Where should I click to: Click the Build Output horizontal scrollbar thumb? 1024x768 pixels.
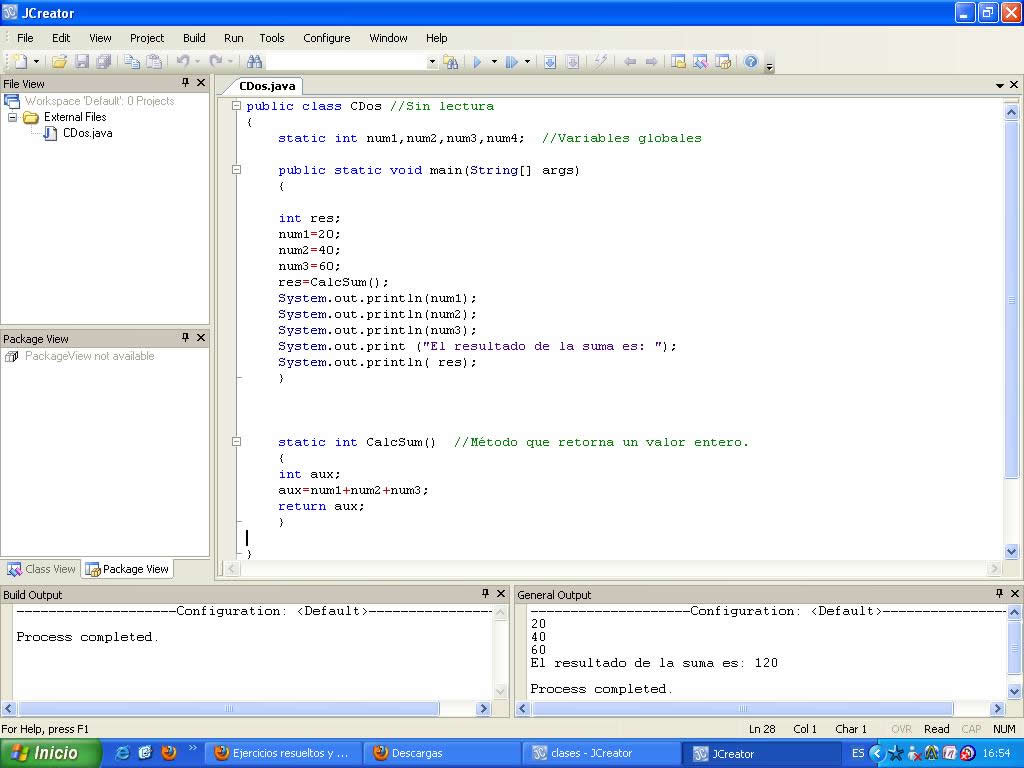[229, 709]
